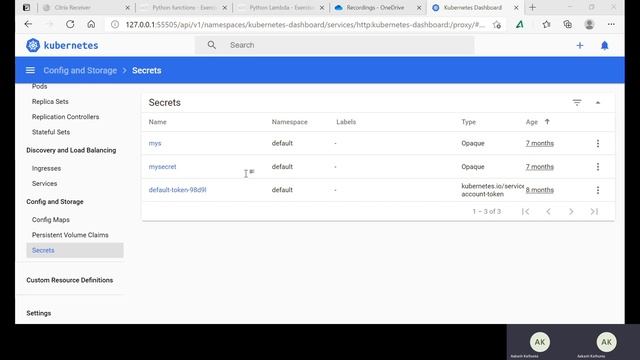Open Persistent Volume Claims in sidebar

pyautogui.click(x=70, y=235)
